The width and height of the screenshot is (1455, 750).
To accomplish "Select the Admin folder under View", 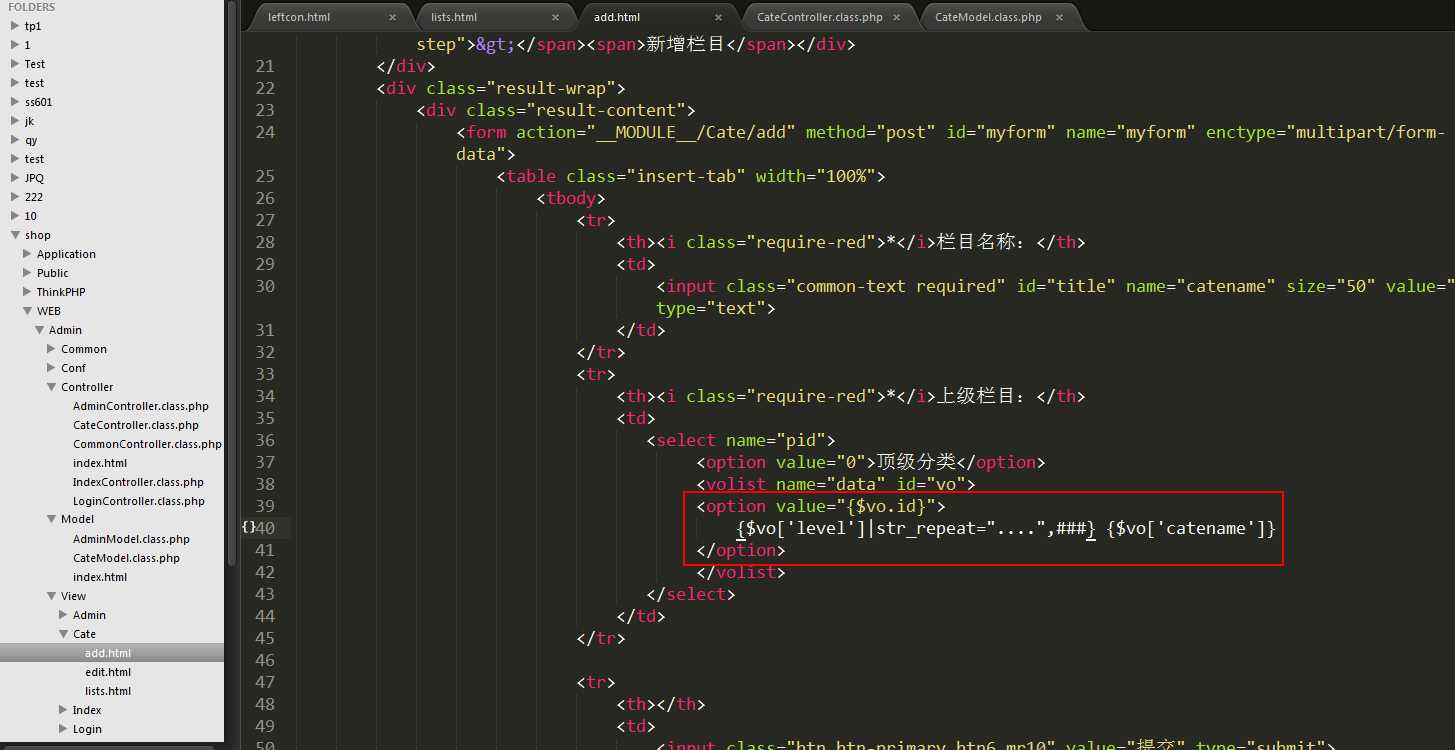I will click(89, 615).
